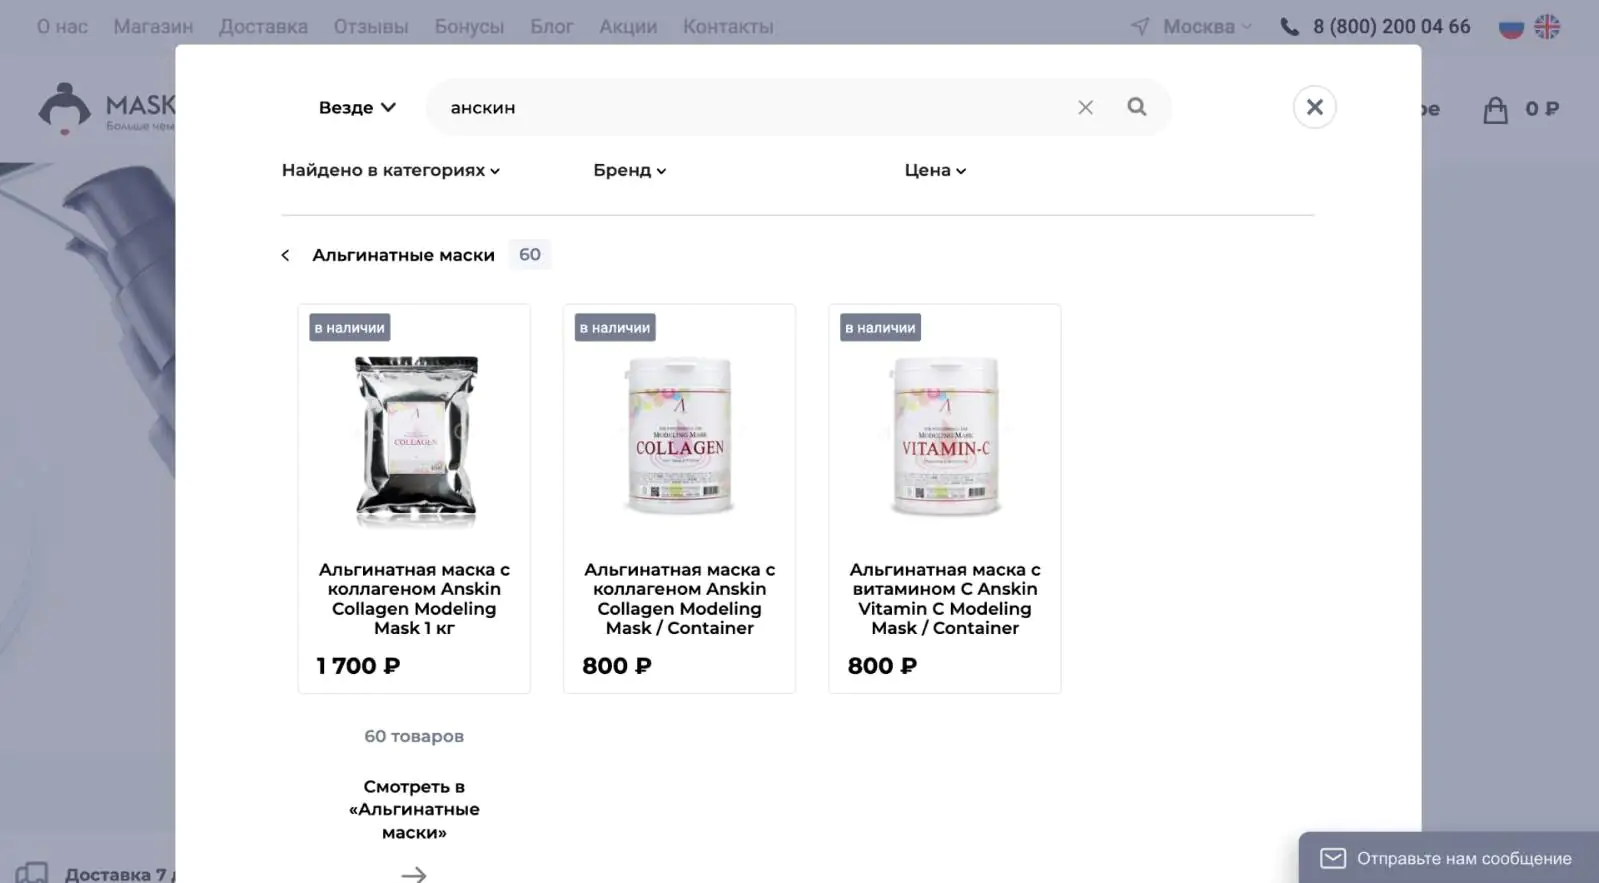
Task: Open the Контакты menu item
Action: (728, 27)
